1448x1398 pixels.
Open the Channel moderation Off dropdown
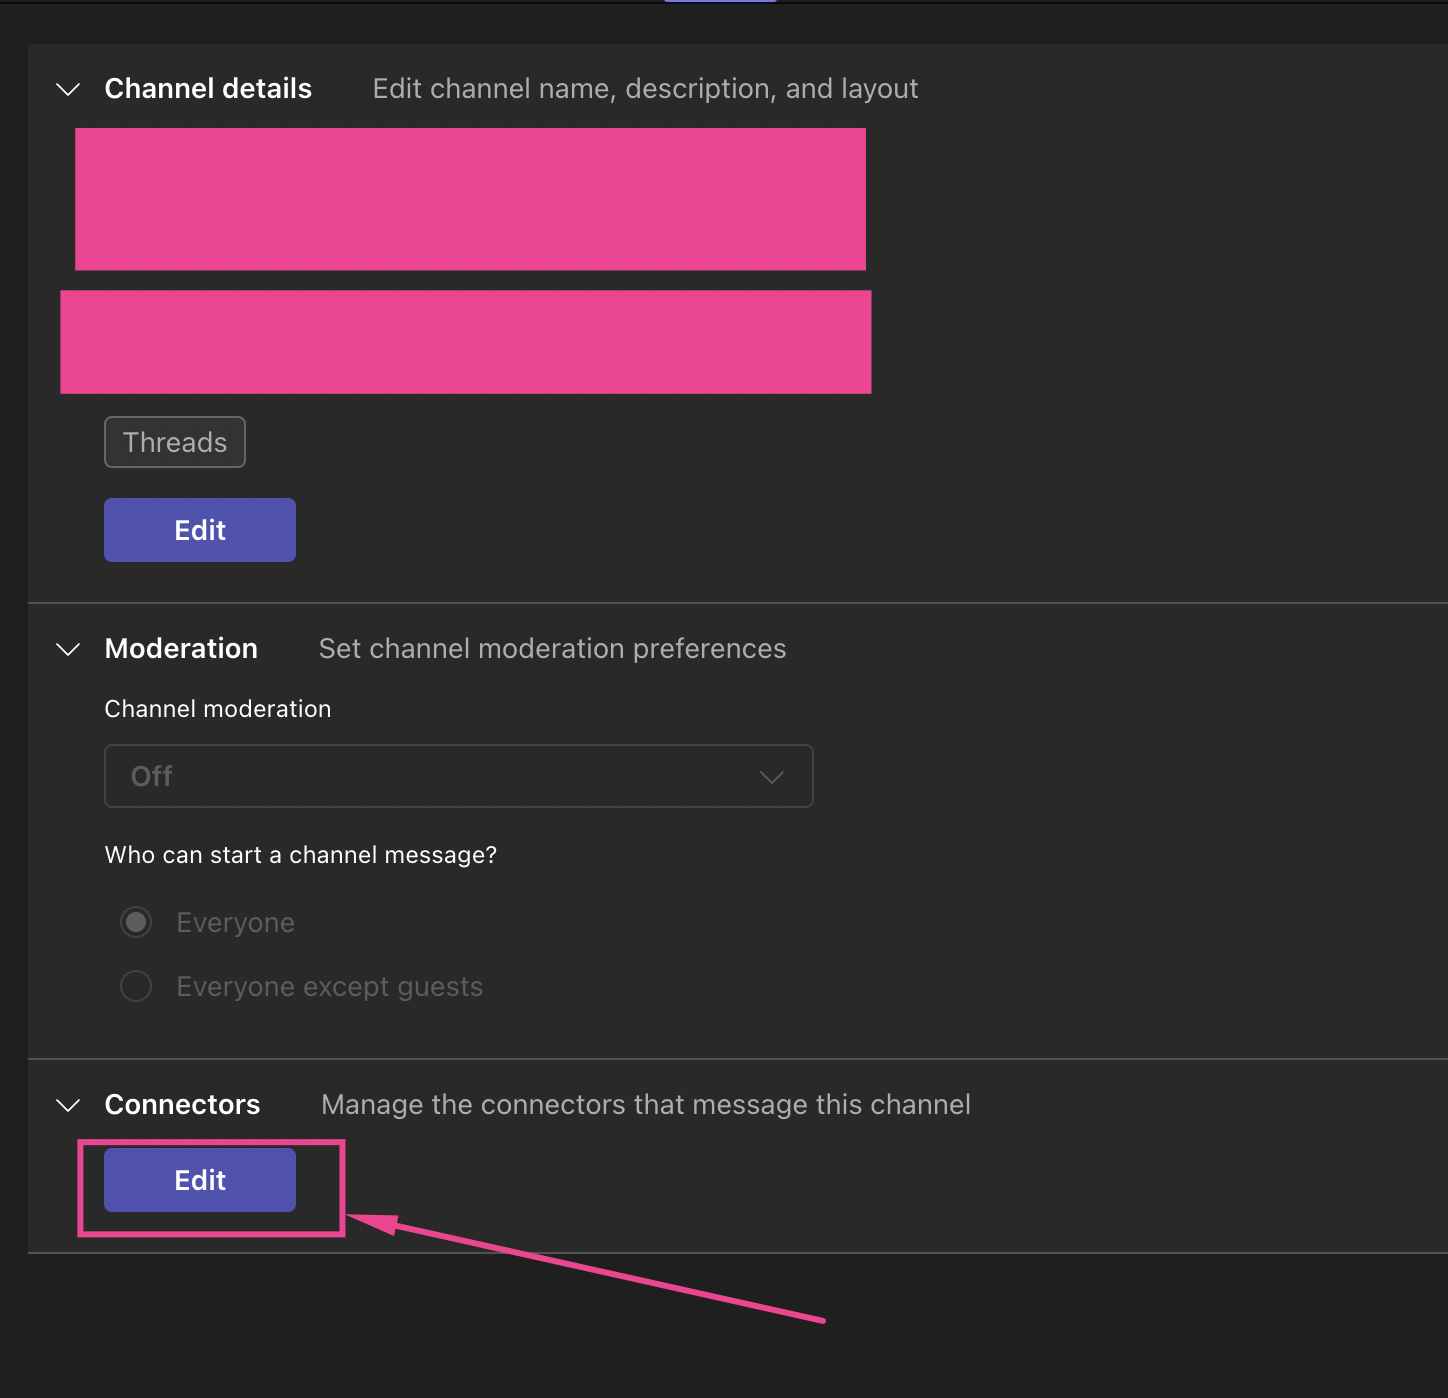point(459,776)
